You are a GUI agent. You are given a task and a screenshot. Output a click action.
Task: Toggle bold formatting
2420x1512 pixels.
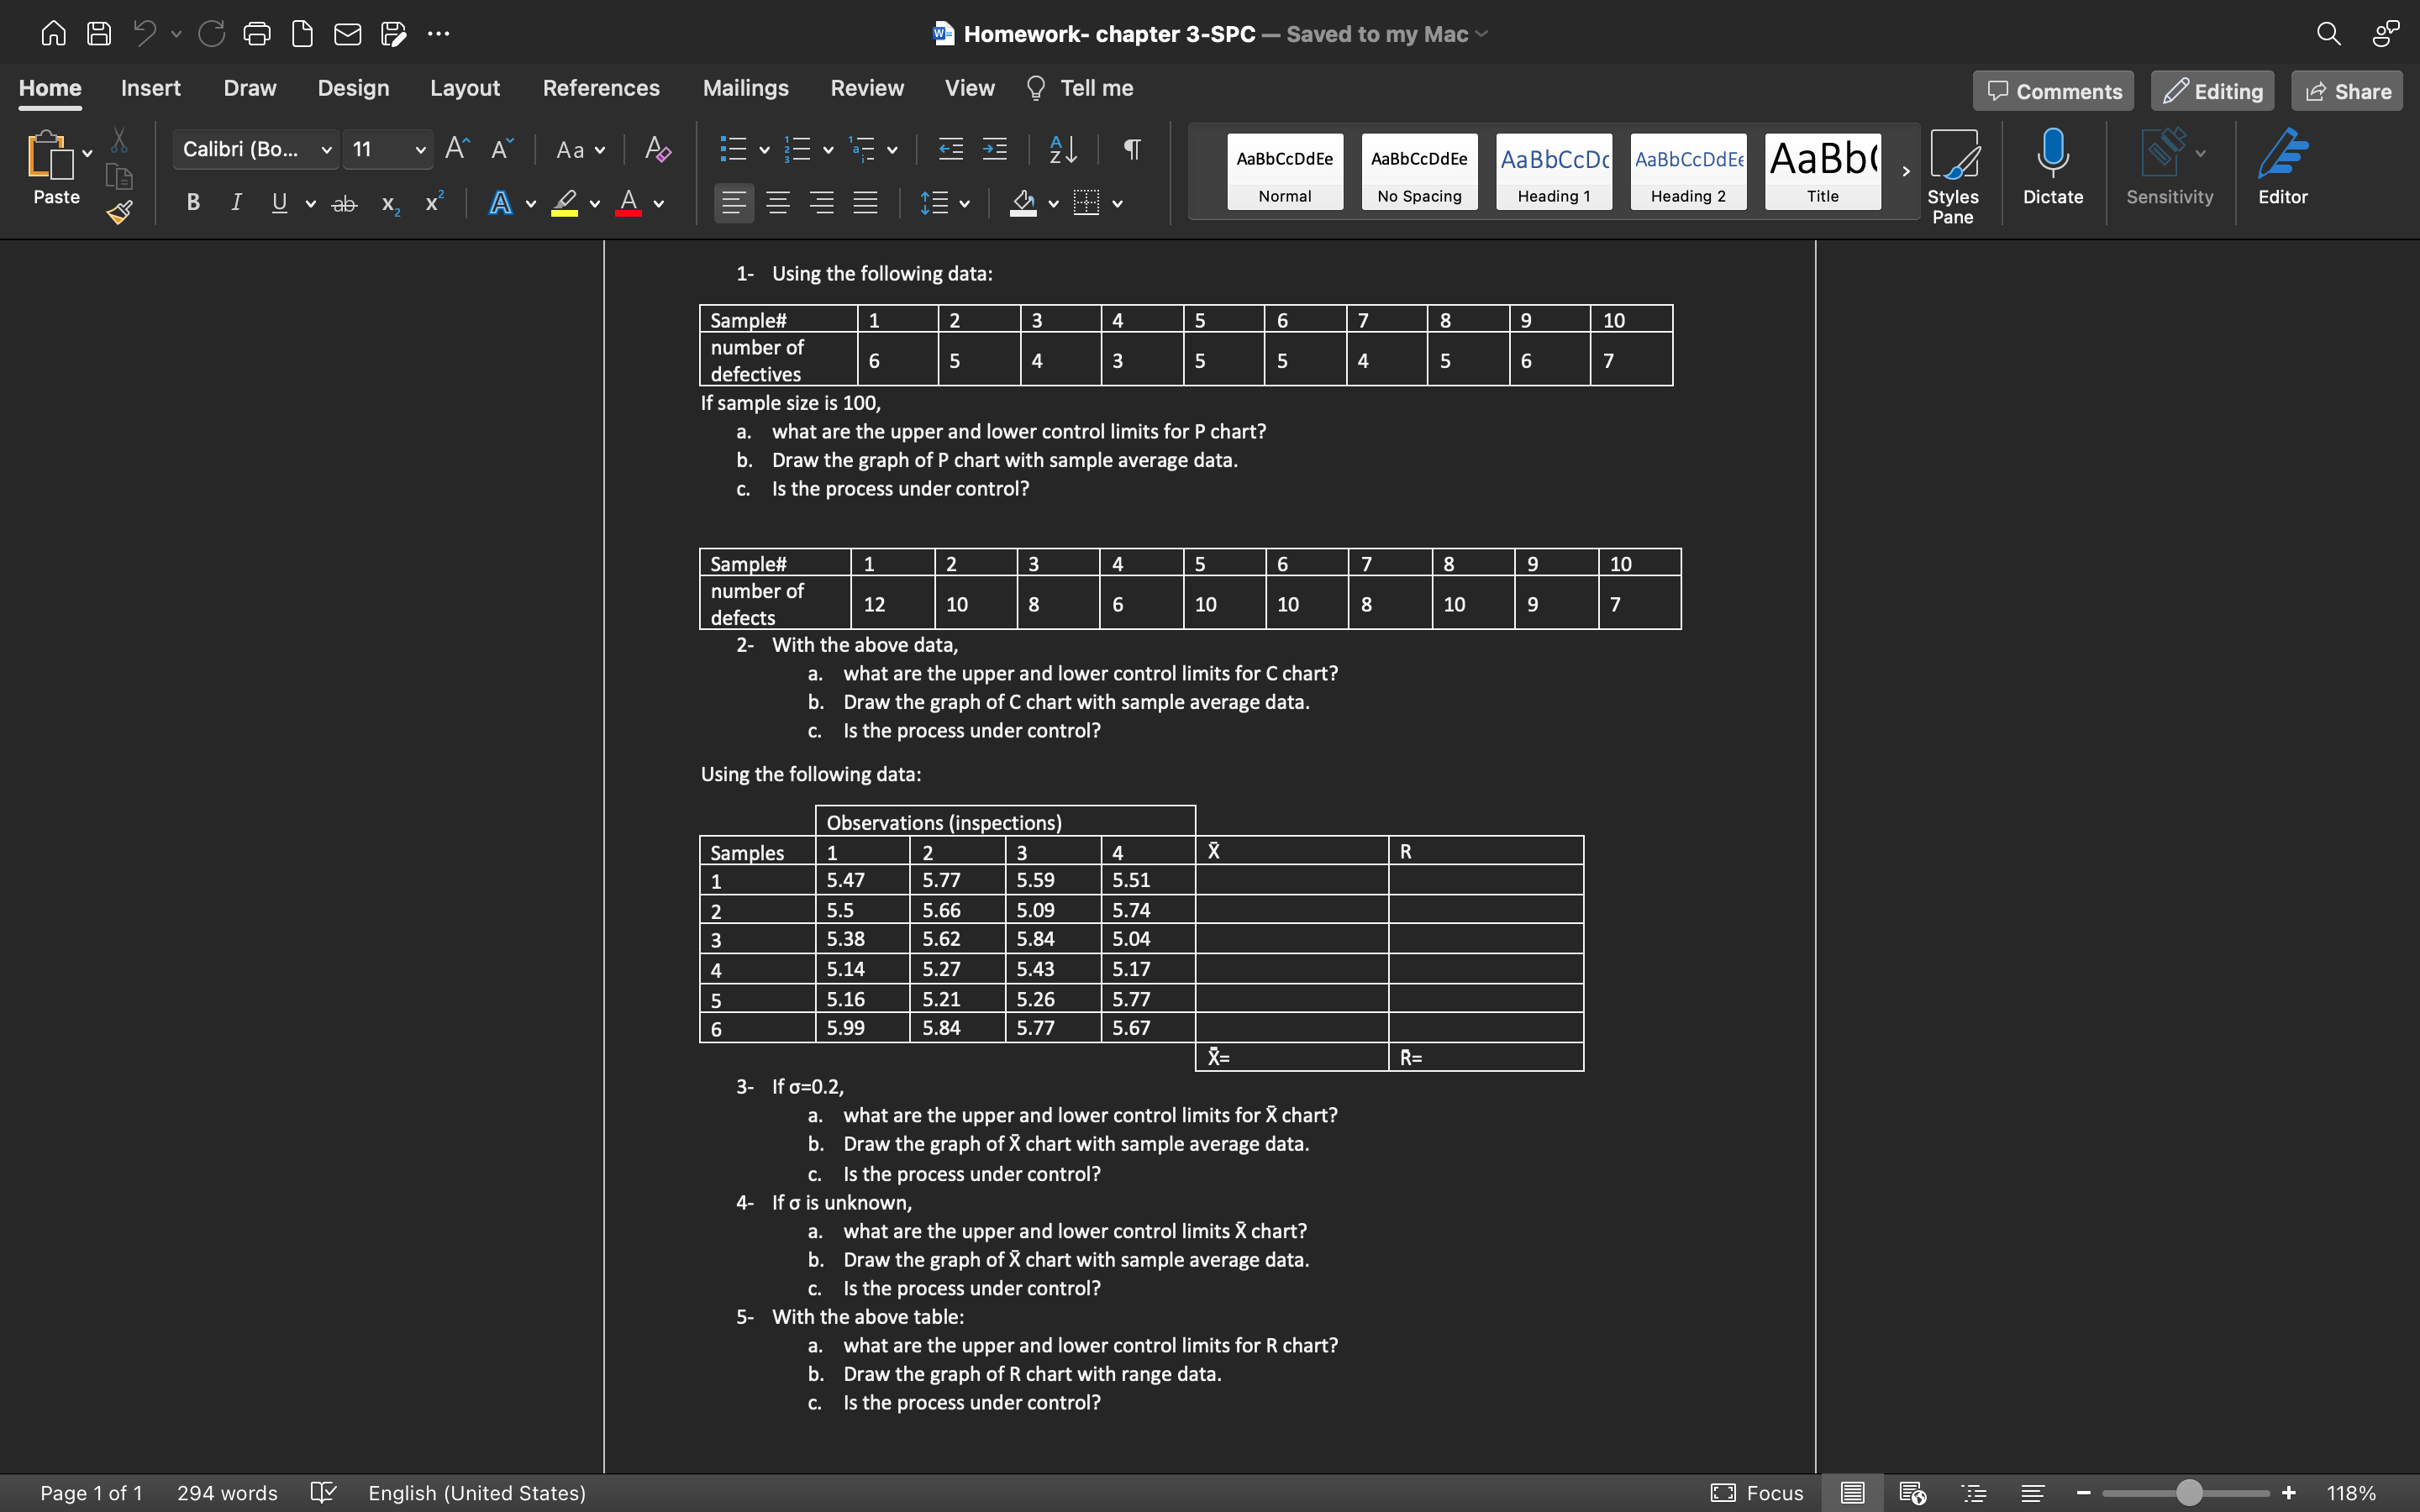(x=192, y=202)
